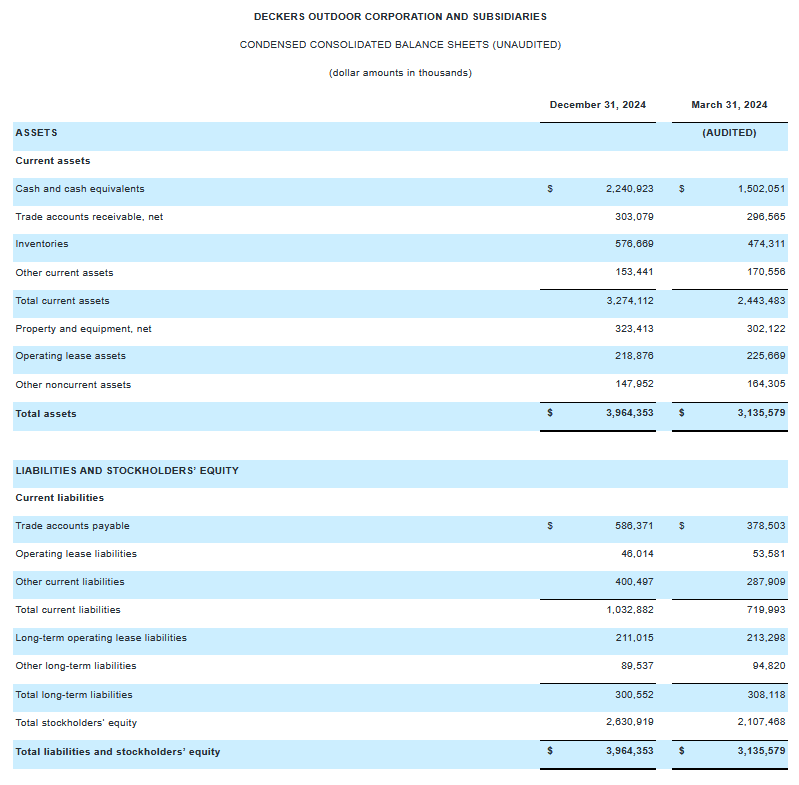Select 'Other noncurrent assets' label
This screenshot has width=799, height=785.
point(73,385)
